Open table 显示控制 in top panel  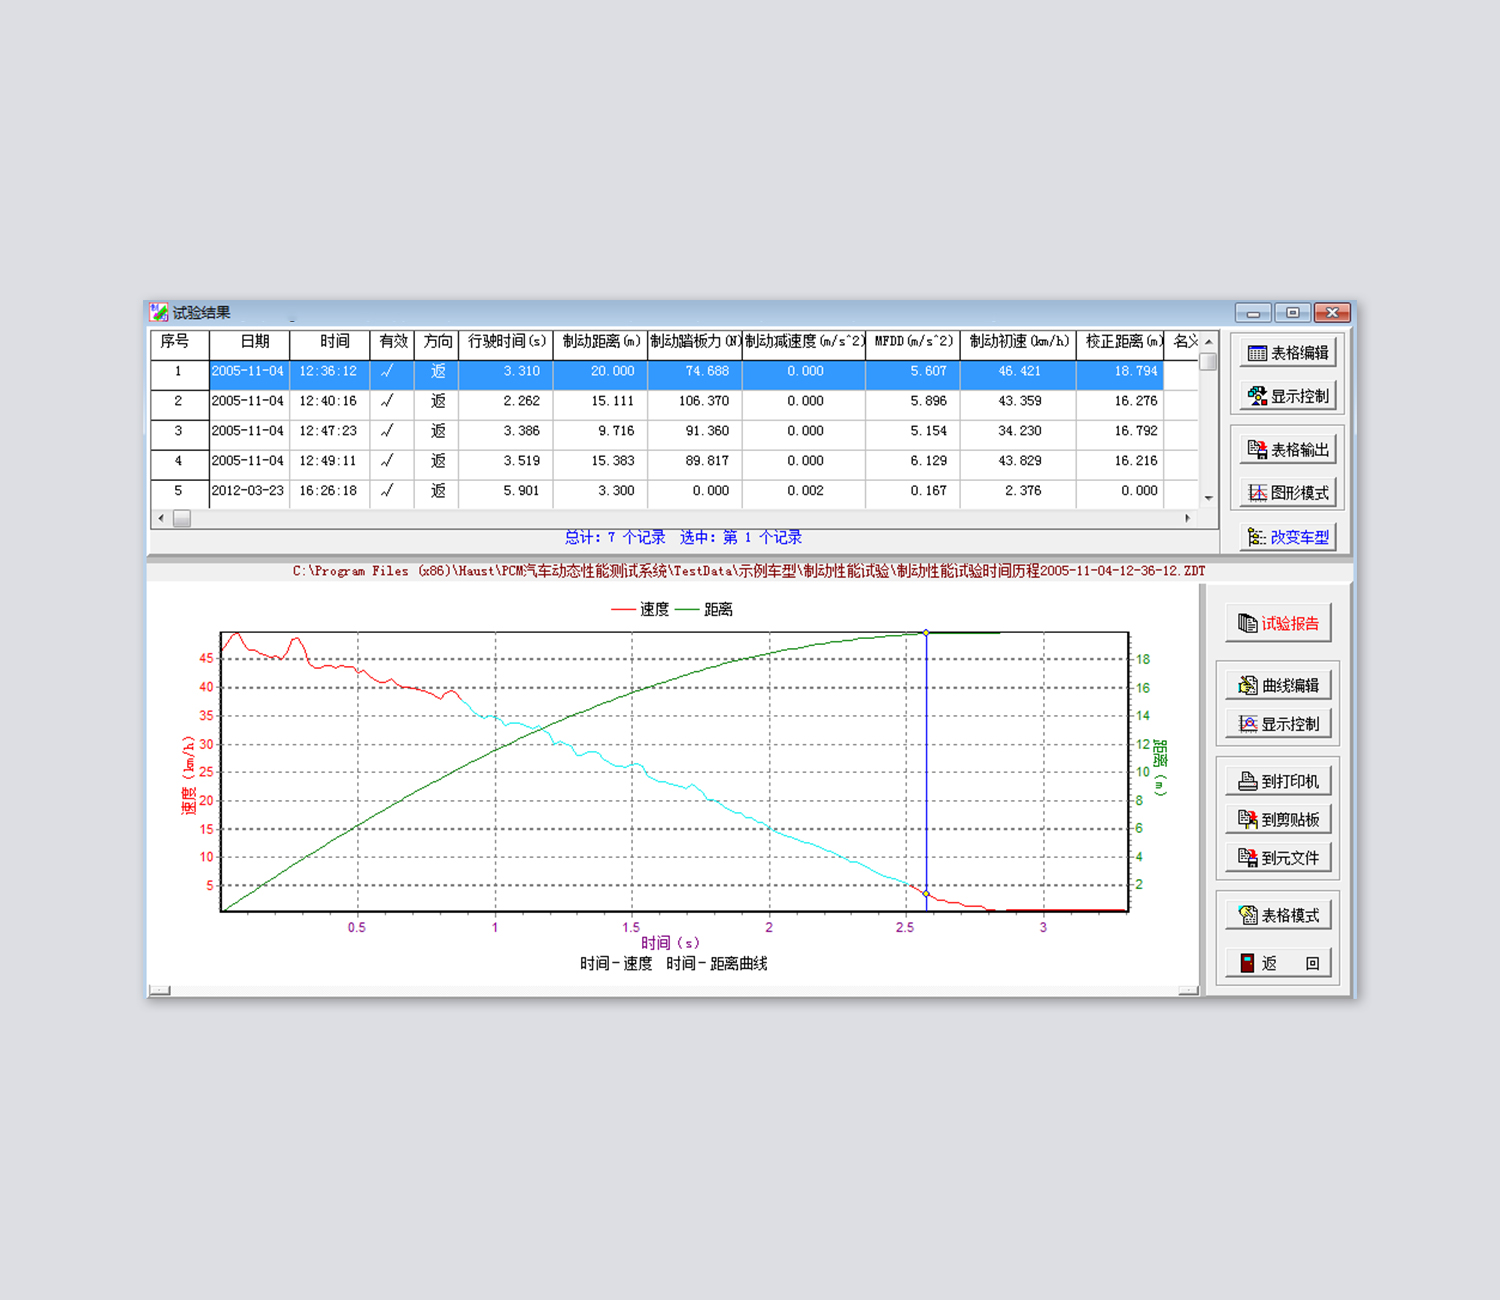1288,396
